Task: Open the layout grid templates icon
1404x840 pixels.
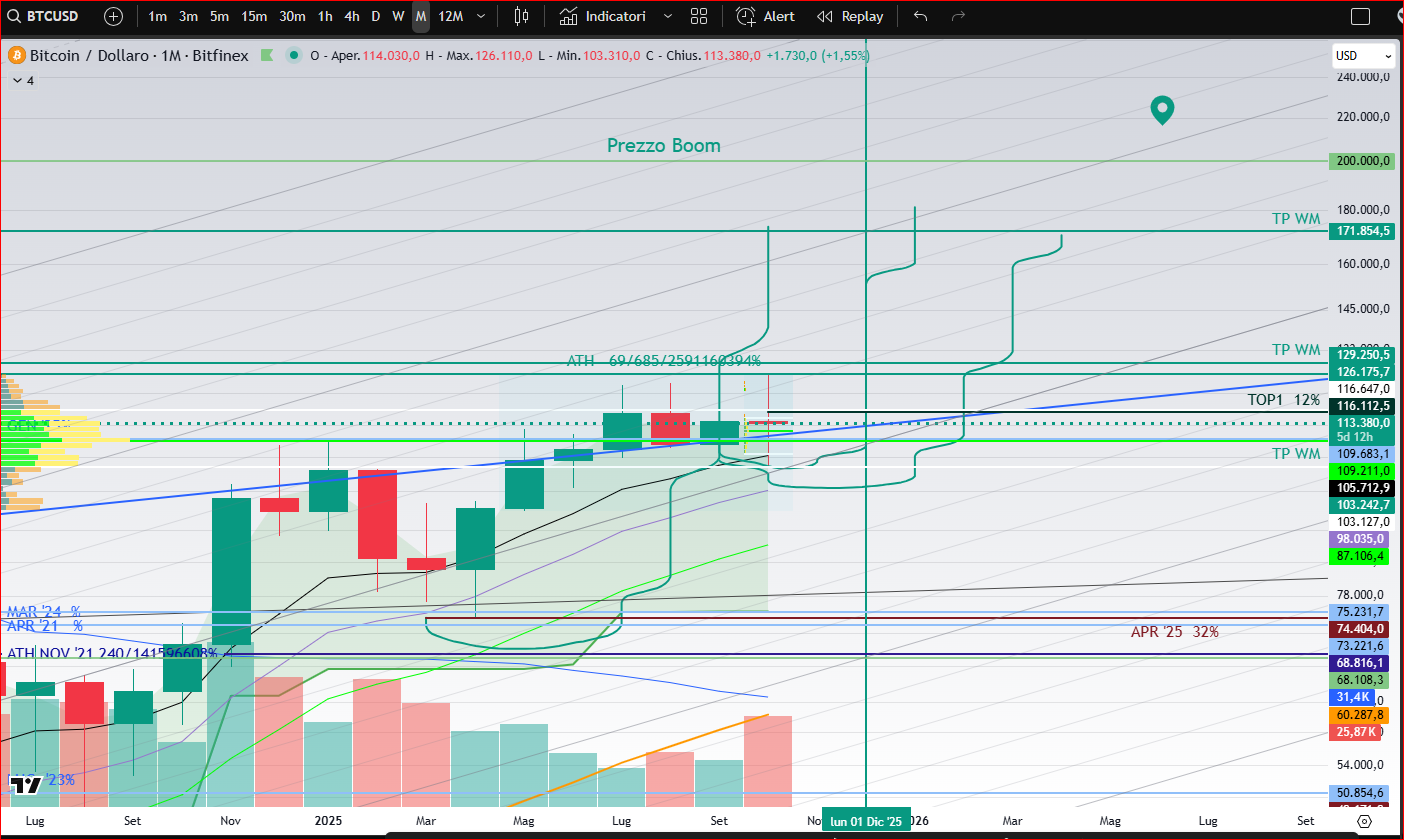Action: coord(699,16)
